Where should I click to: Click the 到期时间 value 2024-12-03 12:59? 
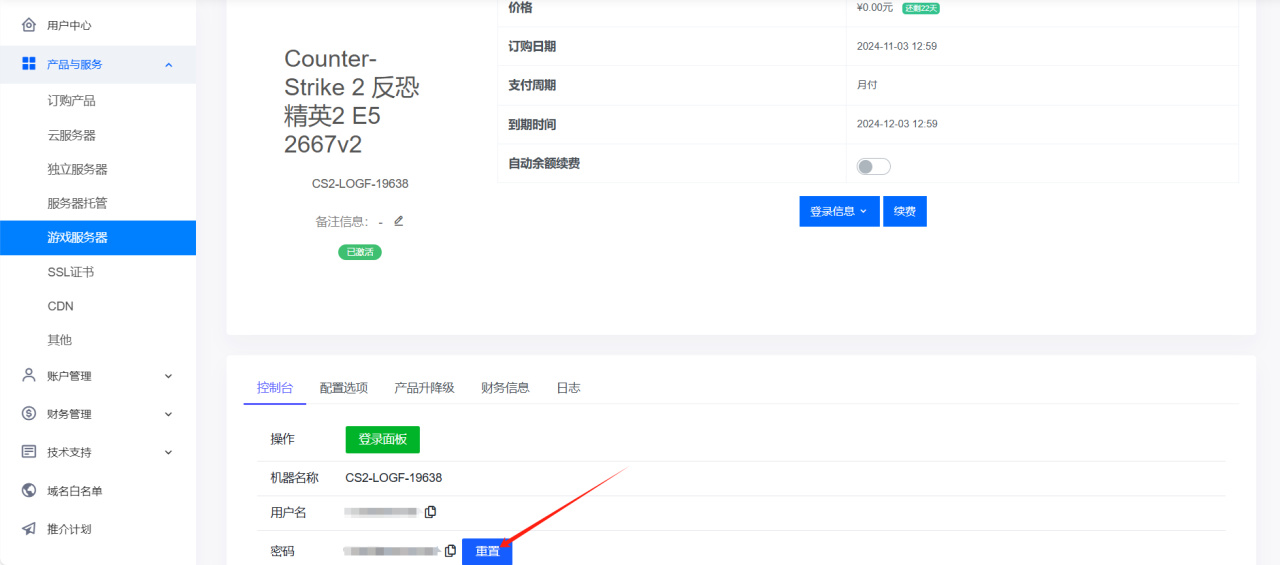point(897,124)
